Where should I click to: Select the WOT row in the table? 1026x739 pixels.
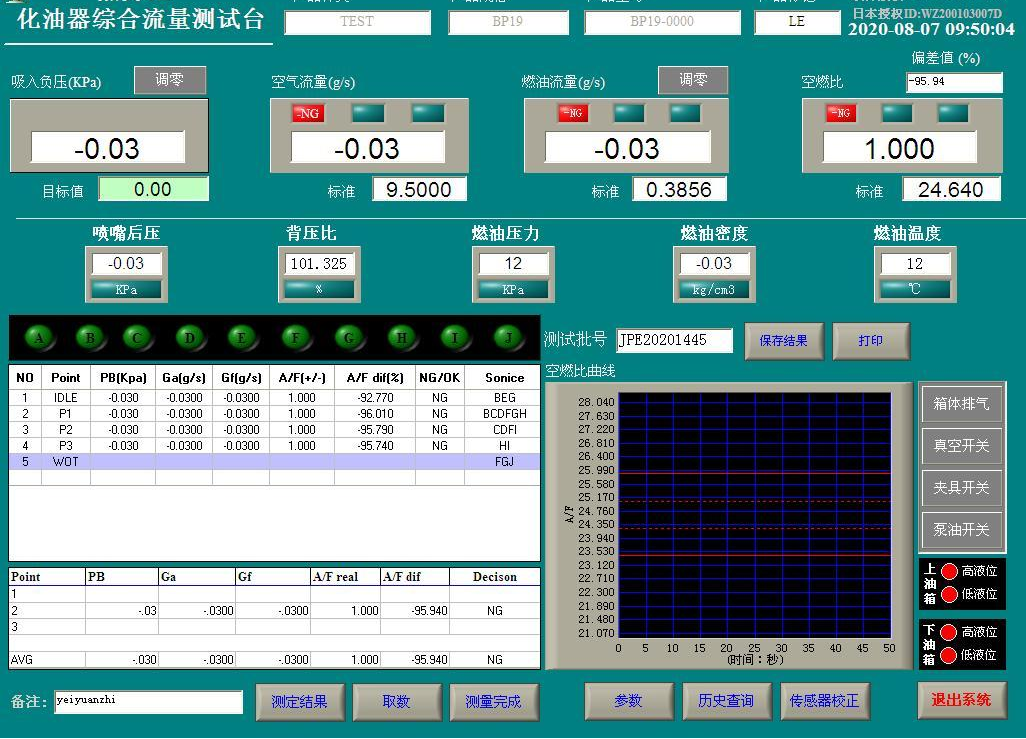click(x=274, y=462)
